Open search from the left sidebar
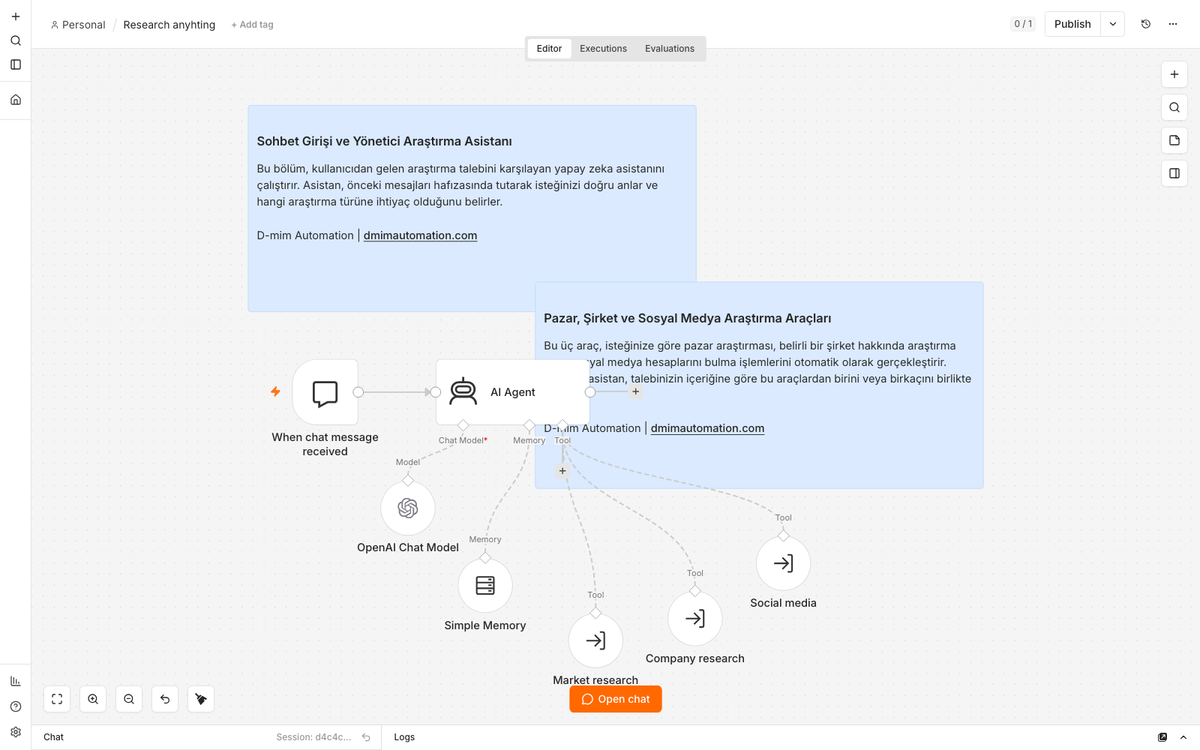Screen dimensions: 1200x750 [15, 41]
